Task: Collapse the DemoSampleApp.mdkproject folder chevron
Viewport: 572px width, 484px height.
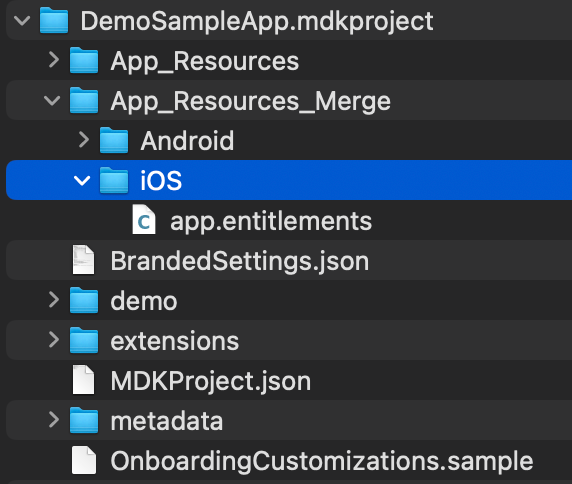Action: pyautogui.click(x=22, y=20)
